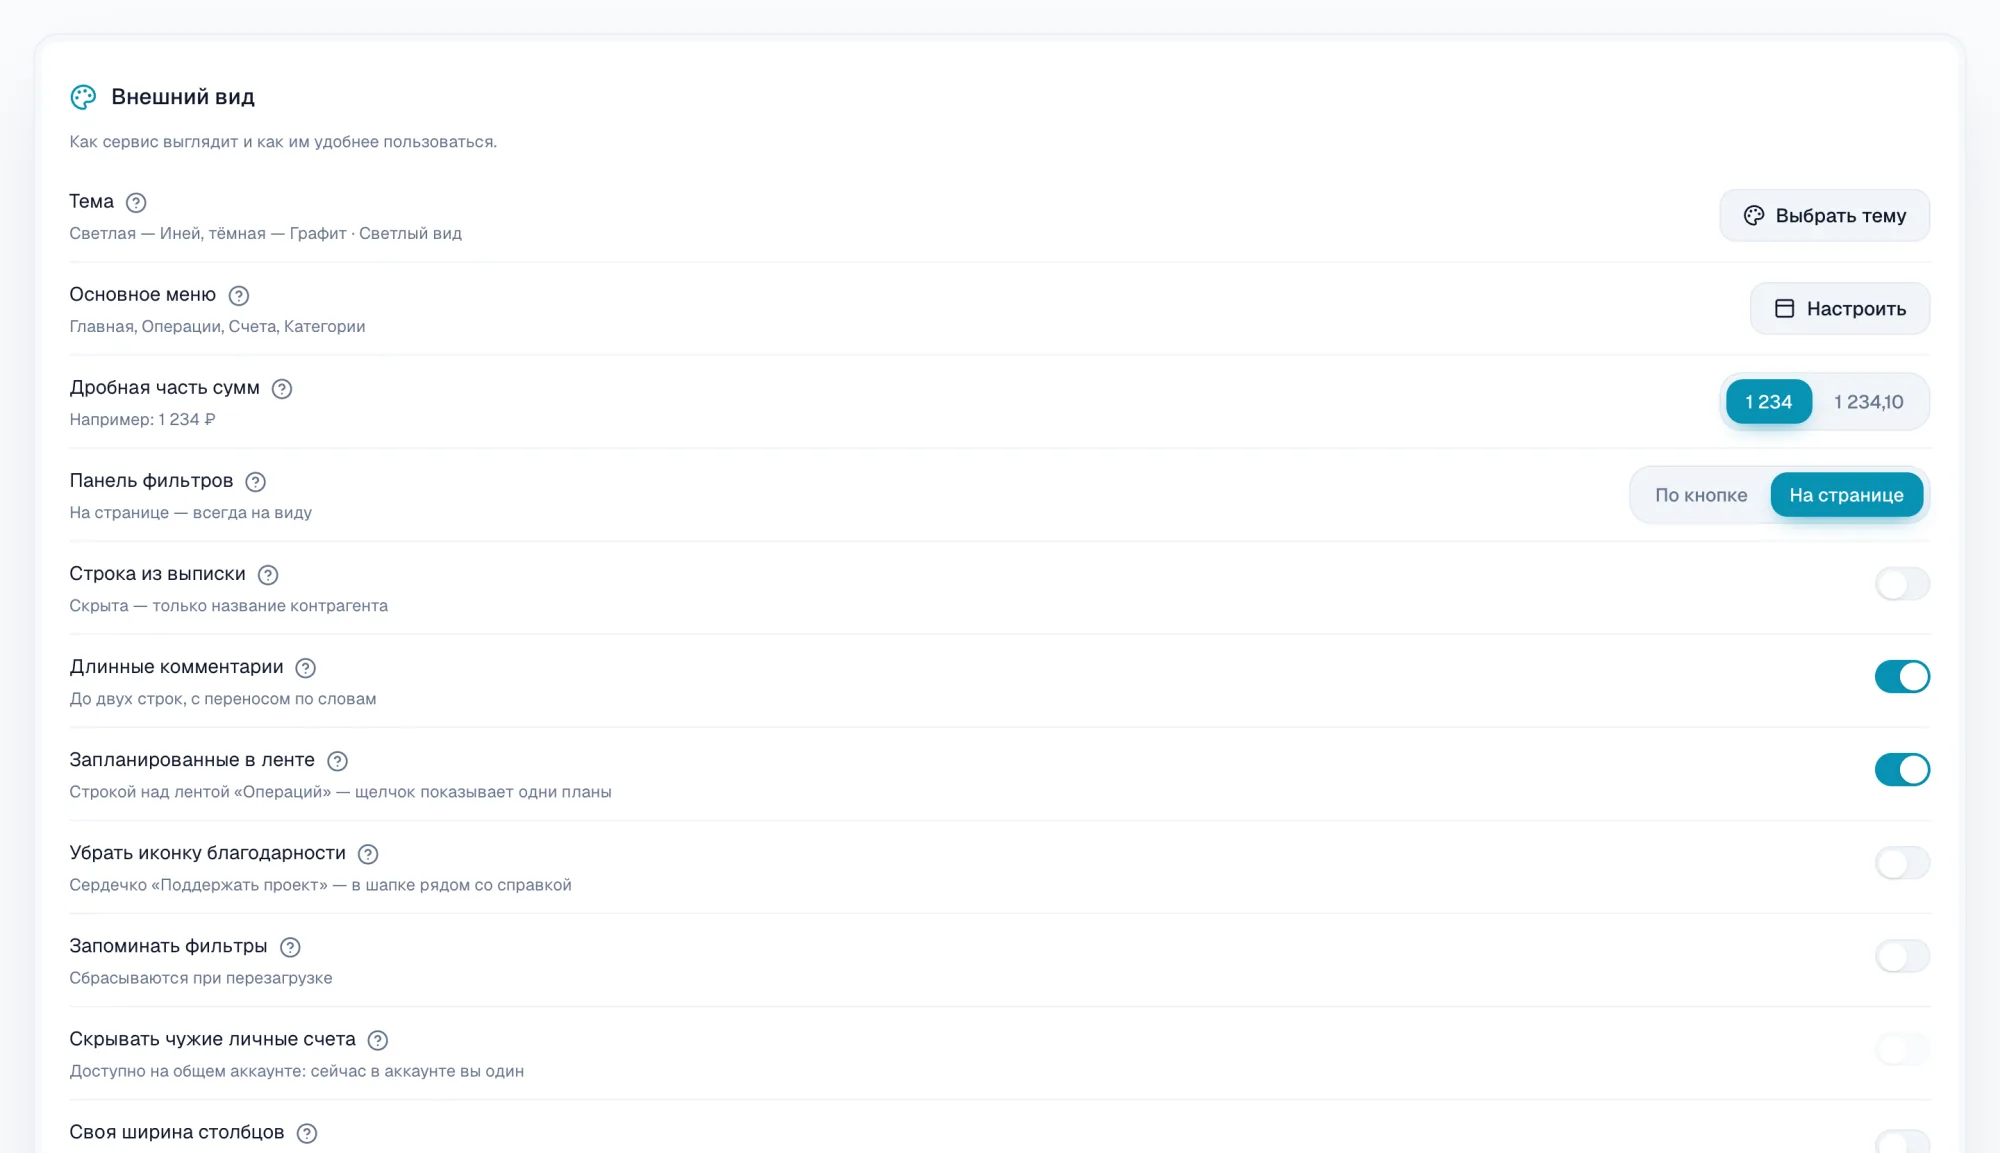Click the palette icon beside Внешний вид
Image resolution: width=2000 pixels, height=1153 pixels.
pos(83,97)
